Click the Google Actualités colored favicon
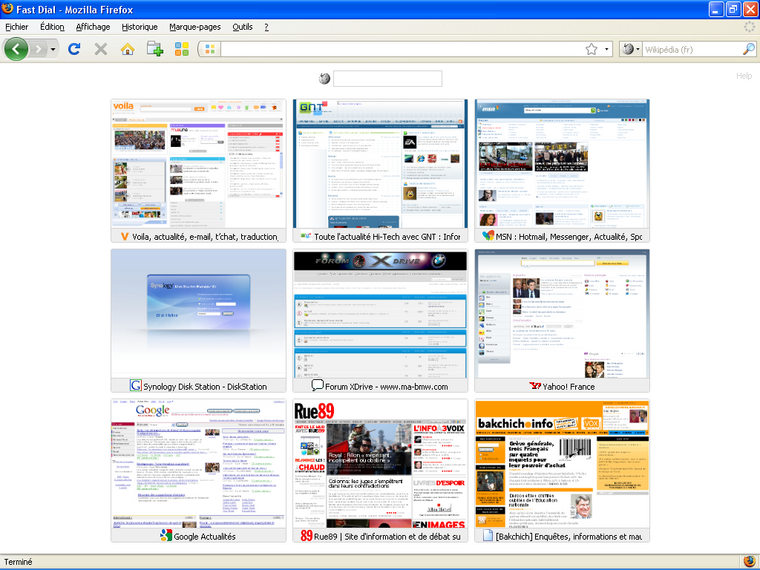Viewport: 760px width, 570px height. 166,536
